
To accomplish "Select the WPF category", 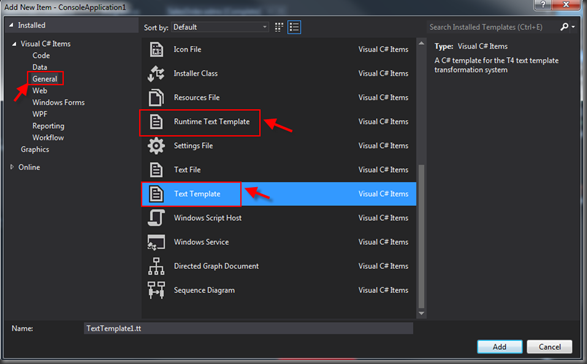I will (x=40, y=114).
